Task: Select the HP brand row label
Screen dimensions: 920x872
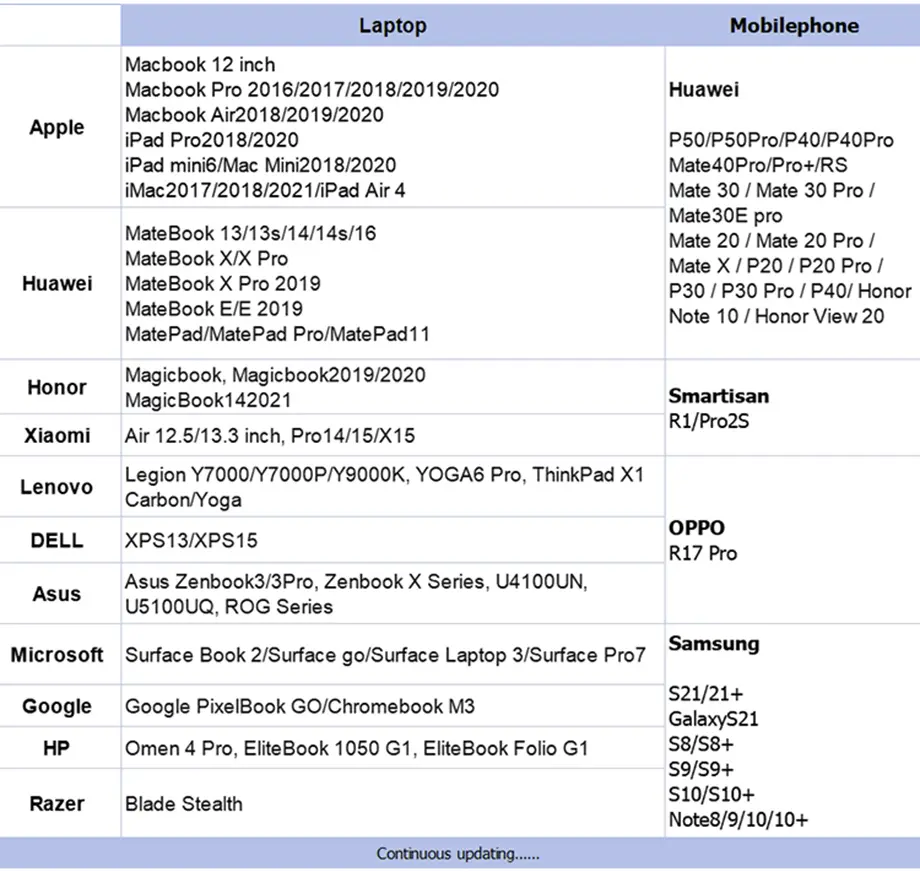Action: tap(57, 748)
